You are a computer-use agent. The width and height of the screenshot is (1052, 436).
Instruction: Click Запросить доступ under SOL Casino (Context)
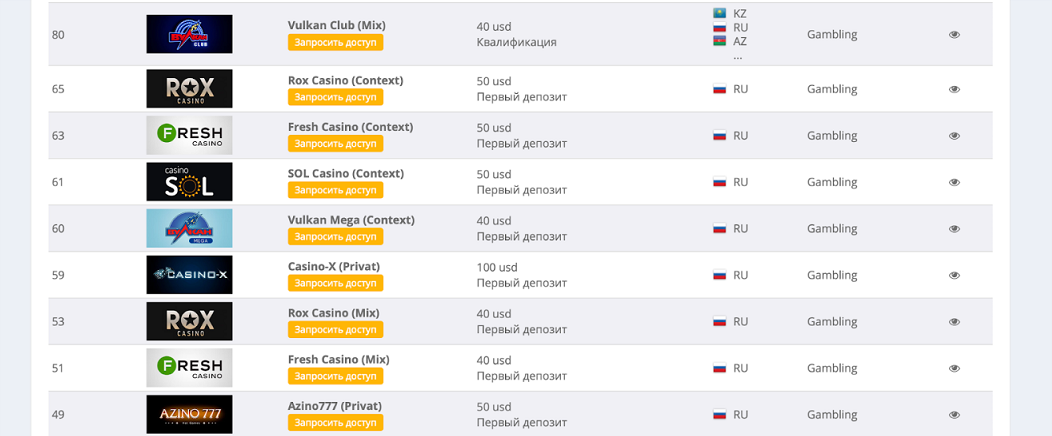point(335,190)
